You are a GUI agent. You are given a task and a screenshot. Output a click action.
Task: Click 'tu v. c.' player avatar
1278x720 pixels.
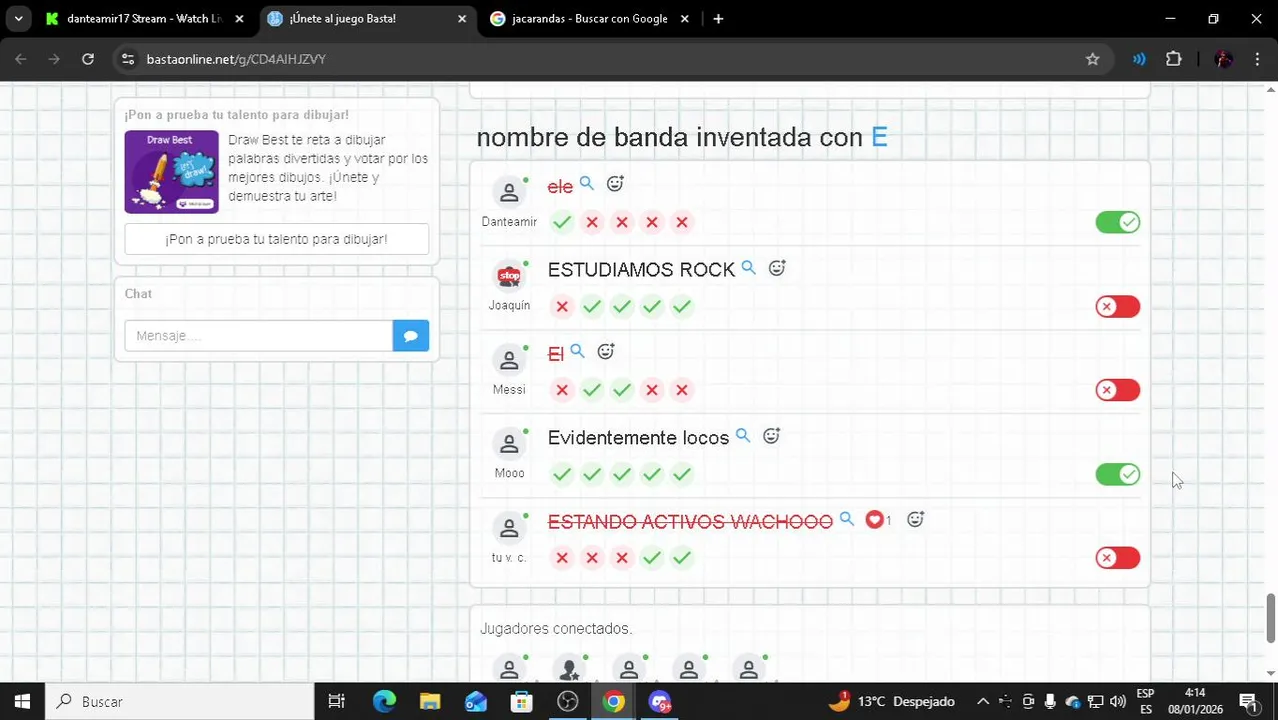pos(509,528)
